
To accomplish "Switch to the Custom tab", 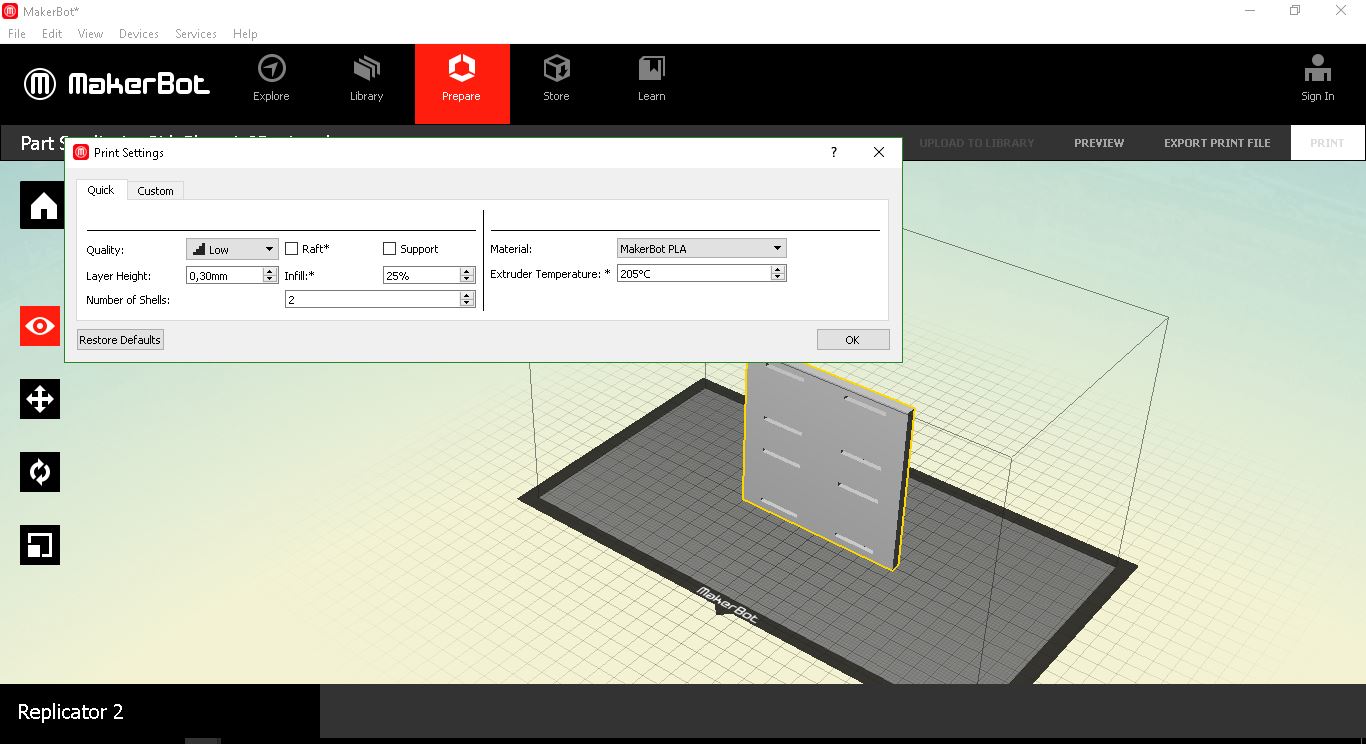I will pos(155,191).
